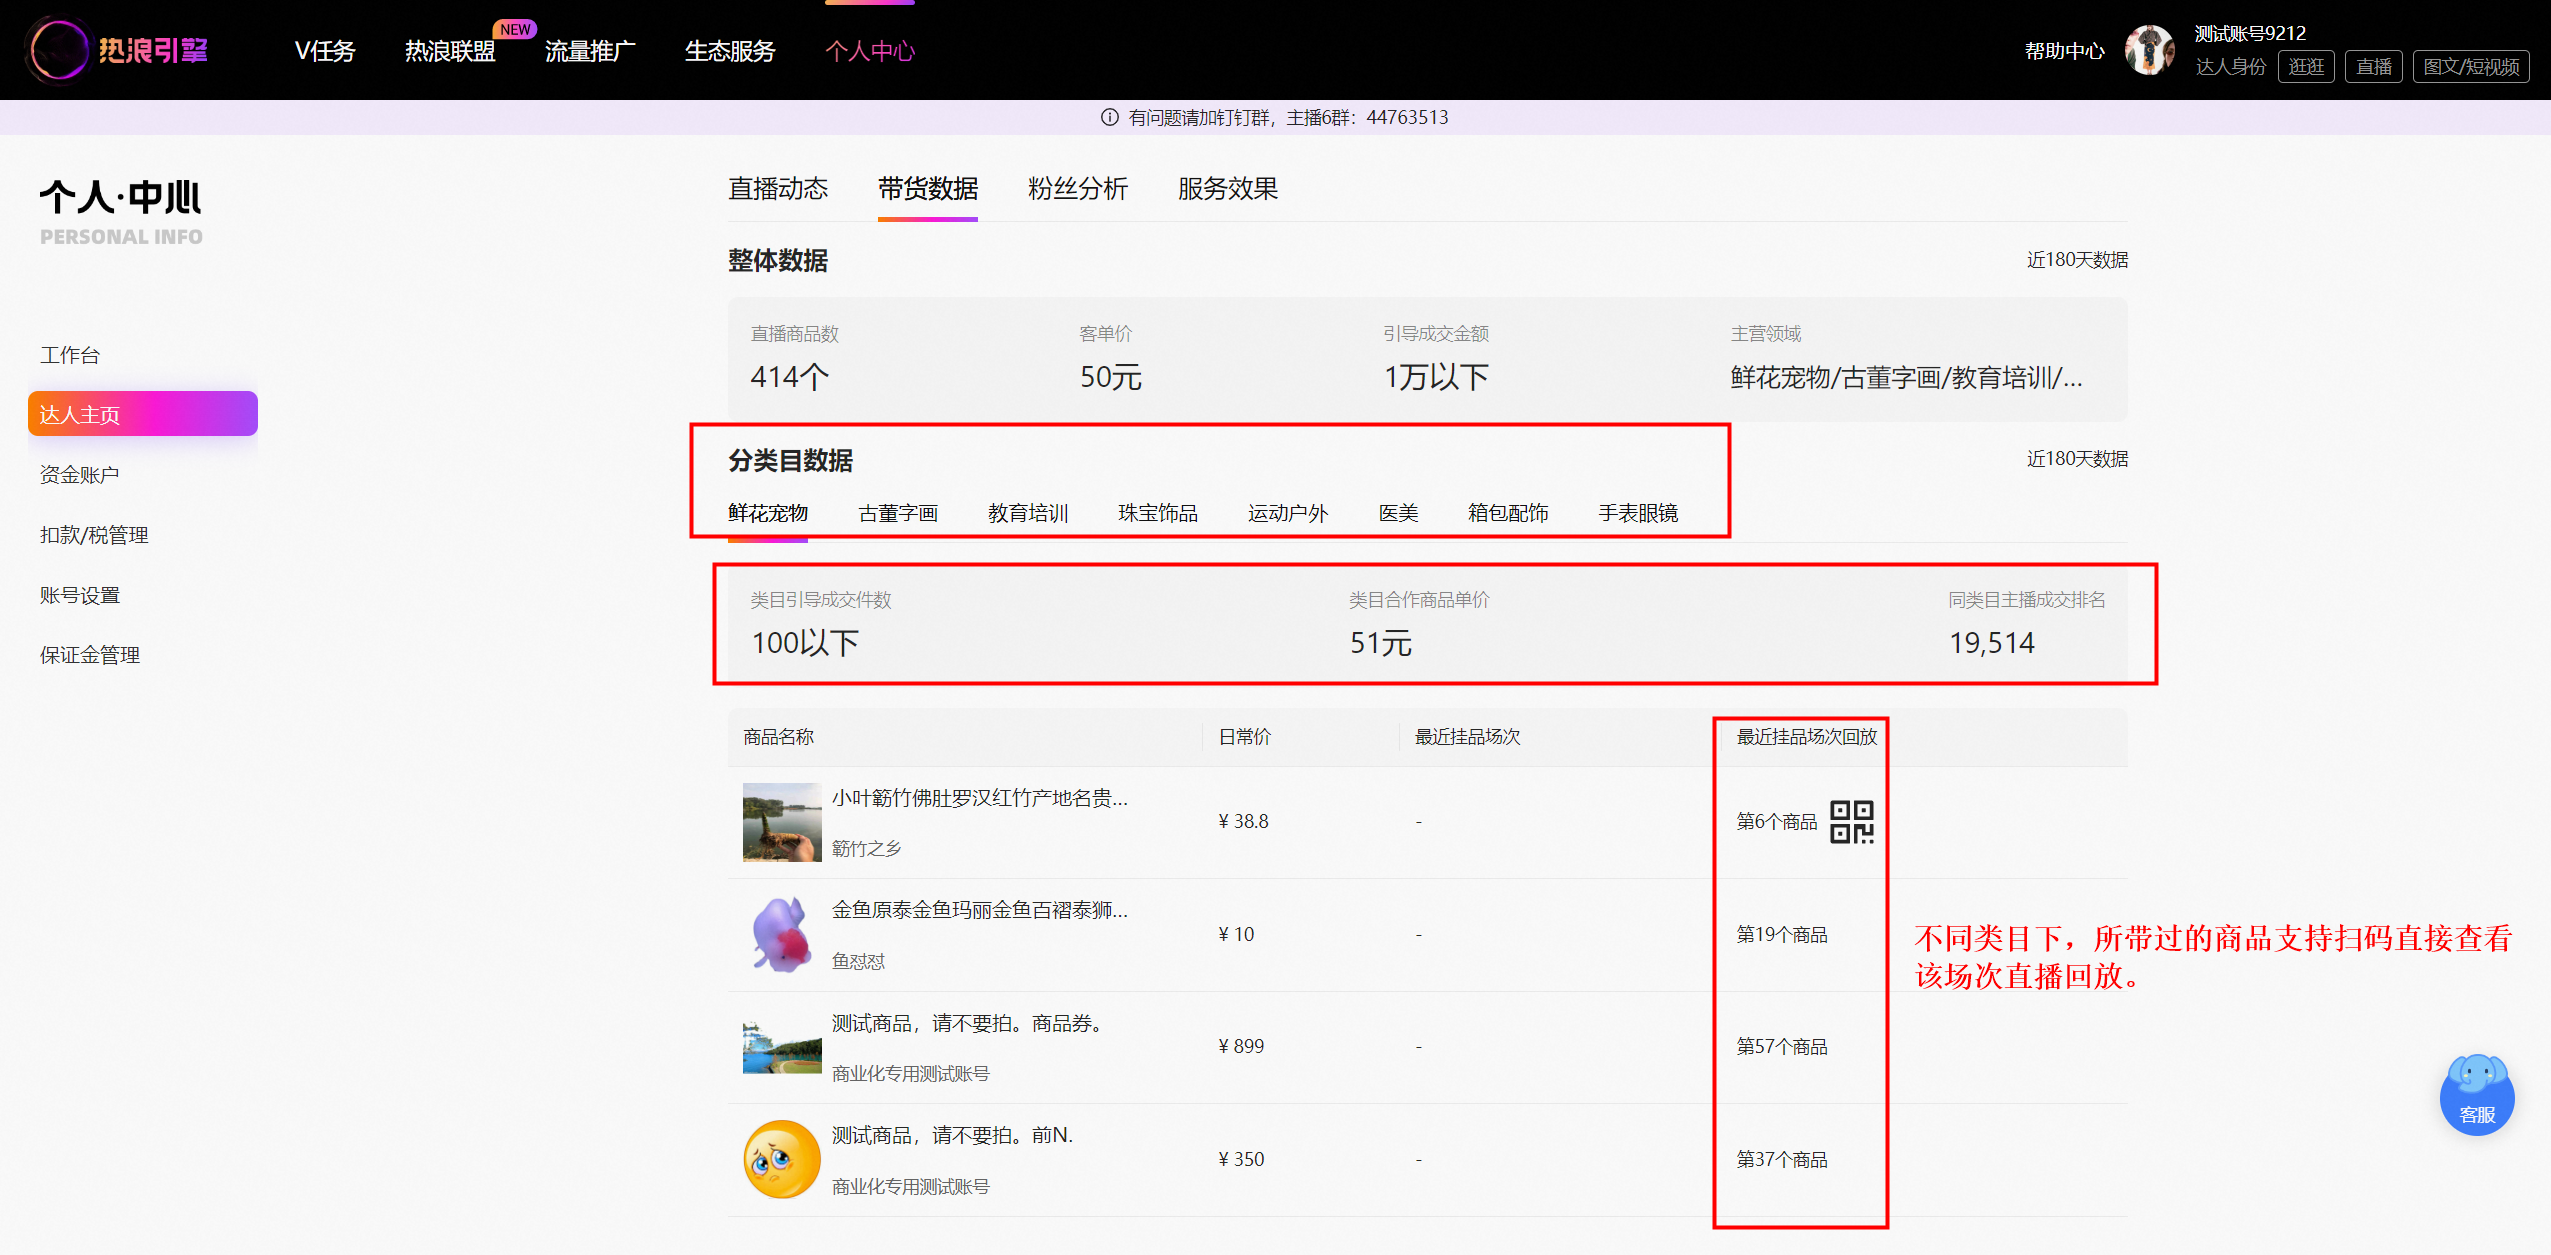Click the 最近挂品场次回放 column header
Viewport: 2551px width, 1255px height.
coord(1807,737)
